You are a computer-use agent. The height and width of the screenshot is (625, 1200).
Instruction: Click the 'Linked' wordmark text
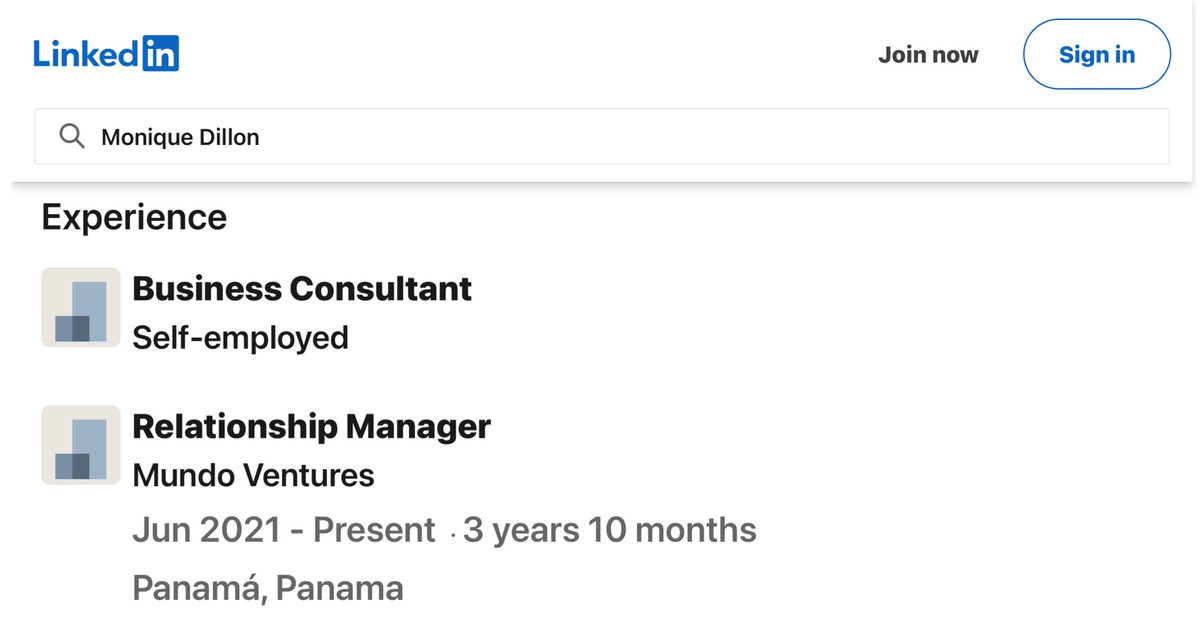tap(86, 53)
